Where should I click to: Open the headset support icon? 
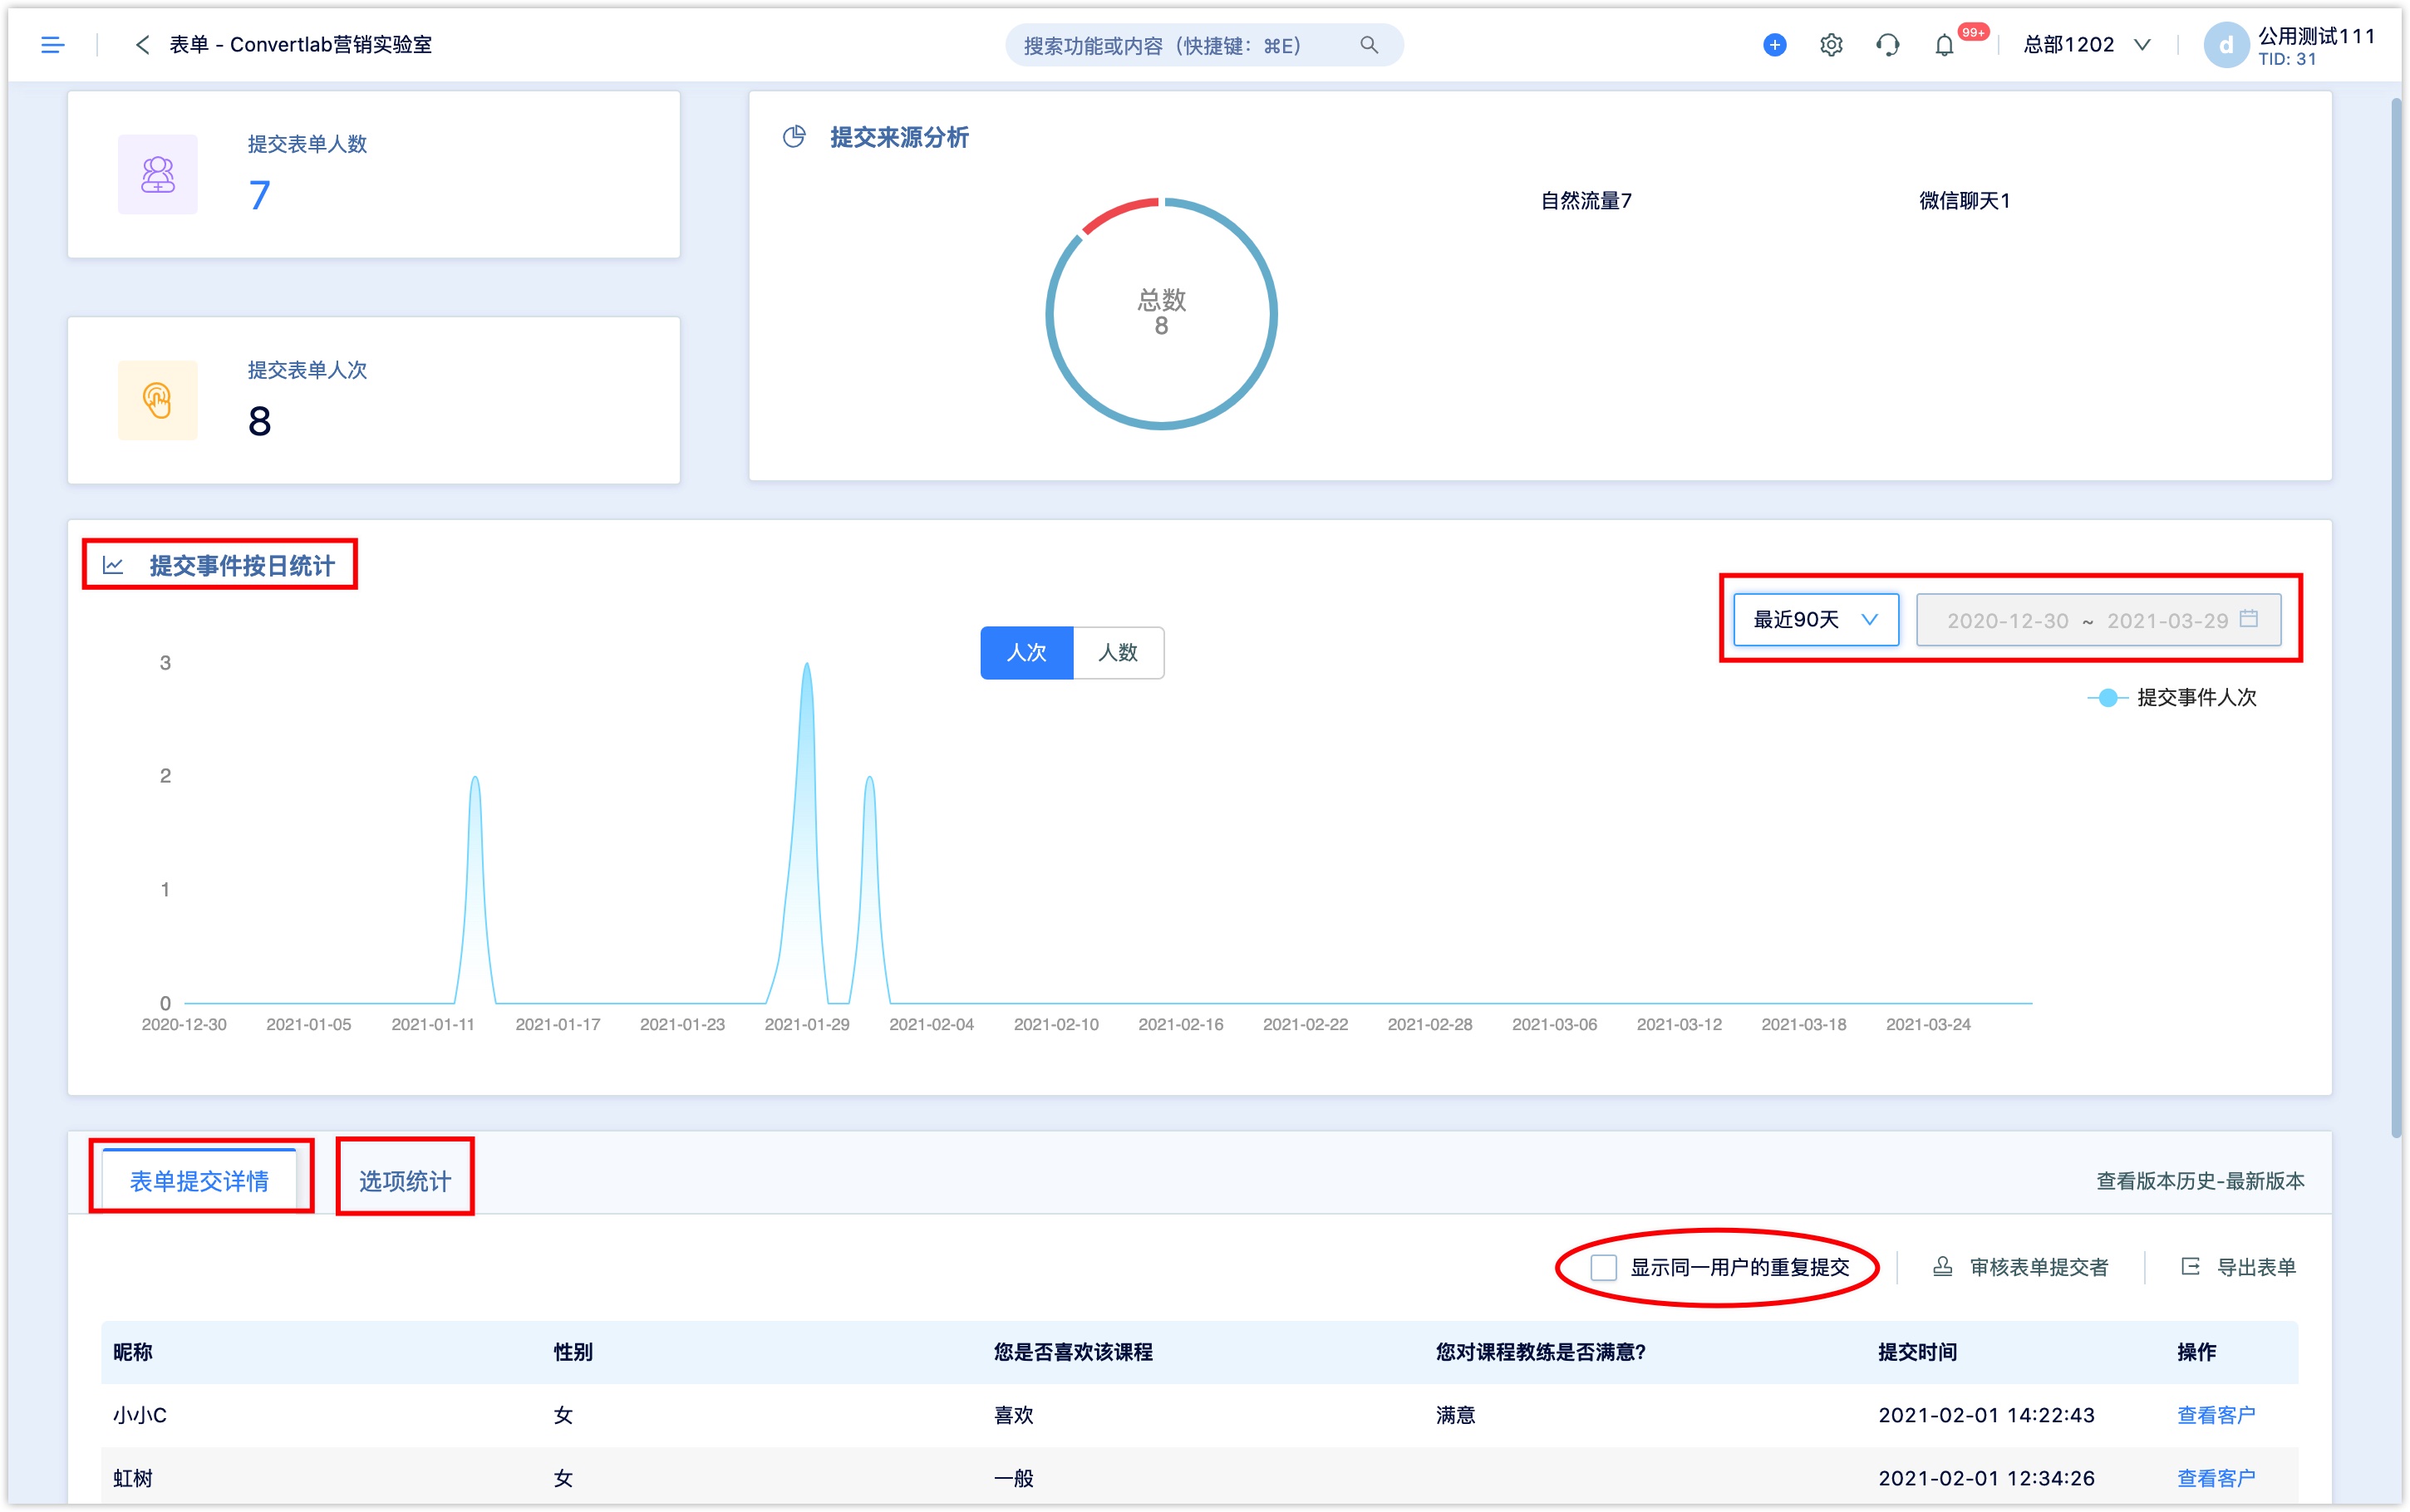click(x=1887, y=45)
